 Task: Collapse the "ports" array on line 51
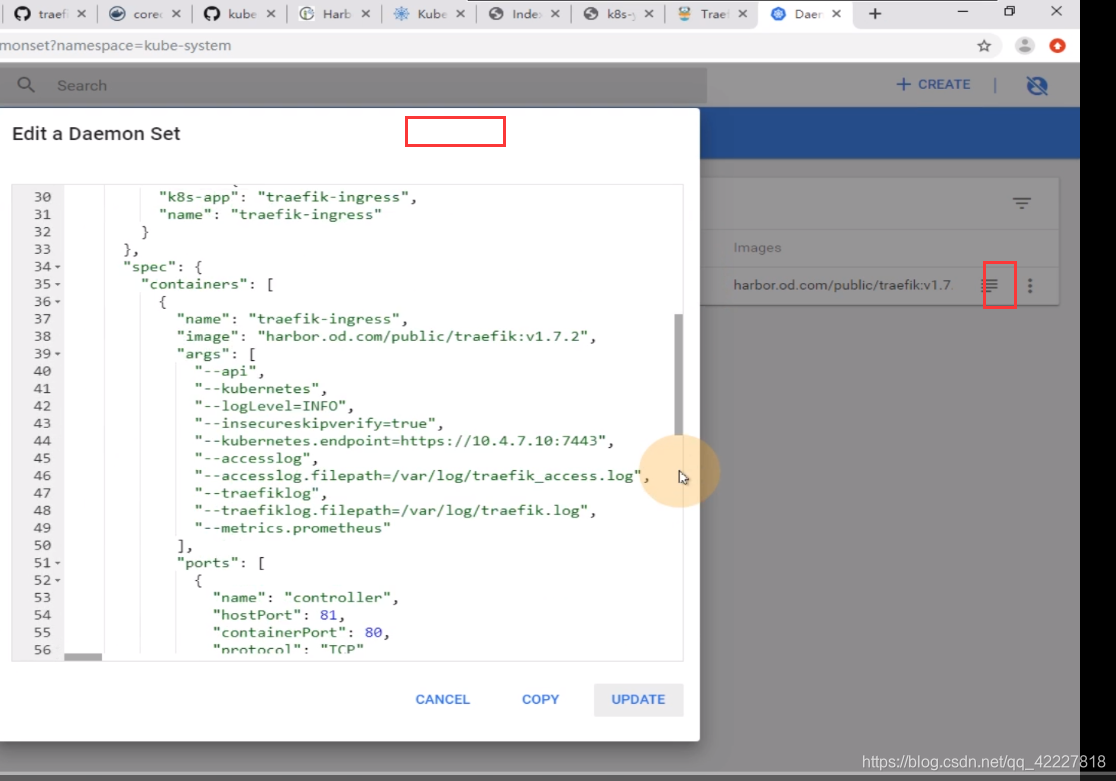click(x=58, y=563)
